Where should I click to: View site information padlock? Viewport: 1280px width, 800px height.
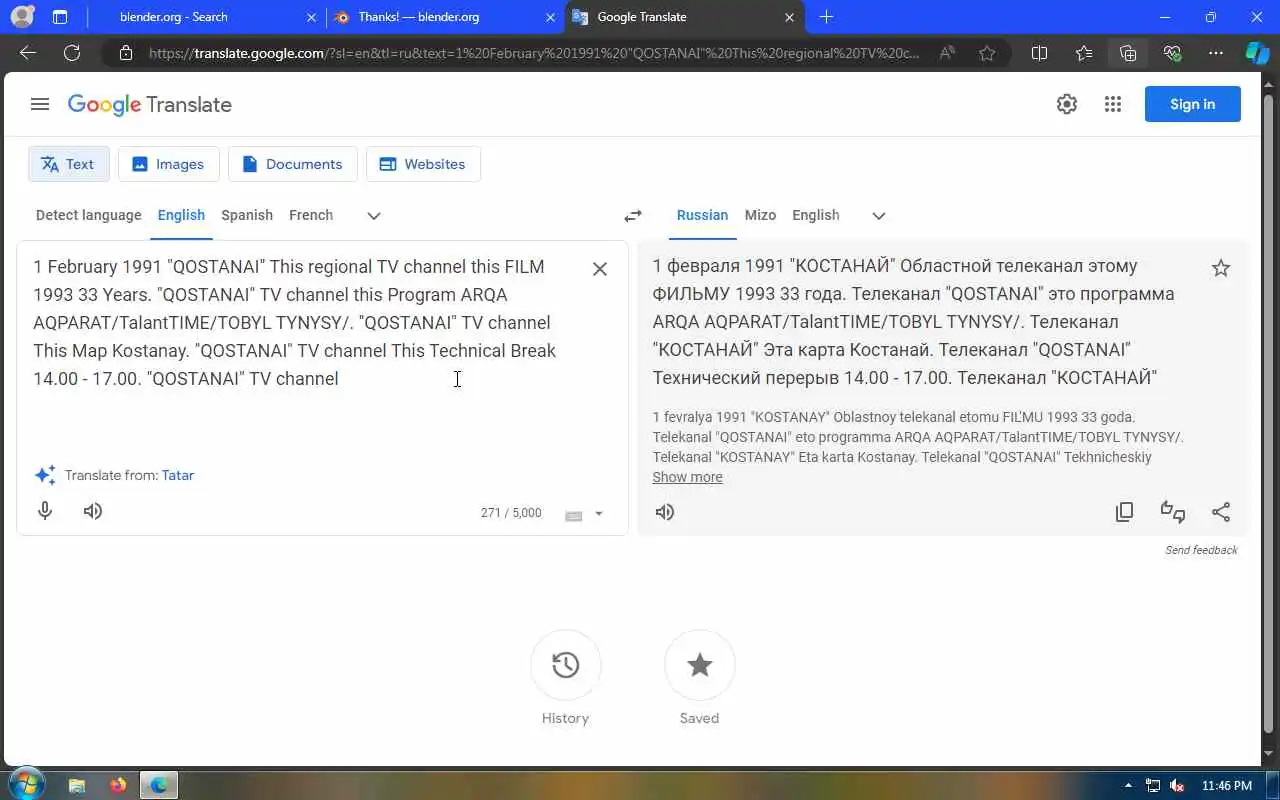click(125, 53)
